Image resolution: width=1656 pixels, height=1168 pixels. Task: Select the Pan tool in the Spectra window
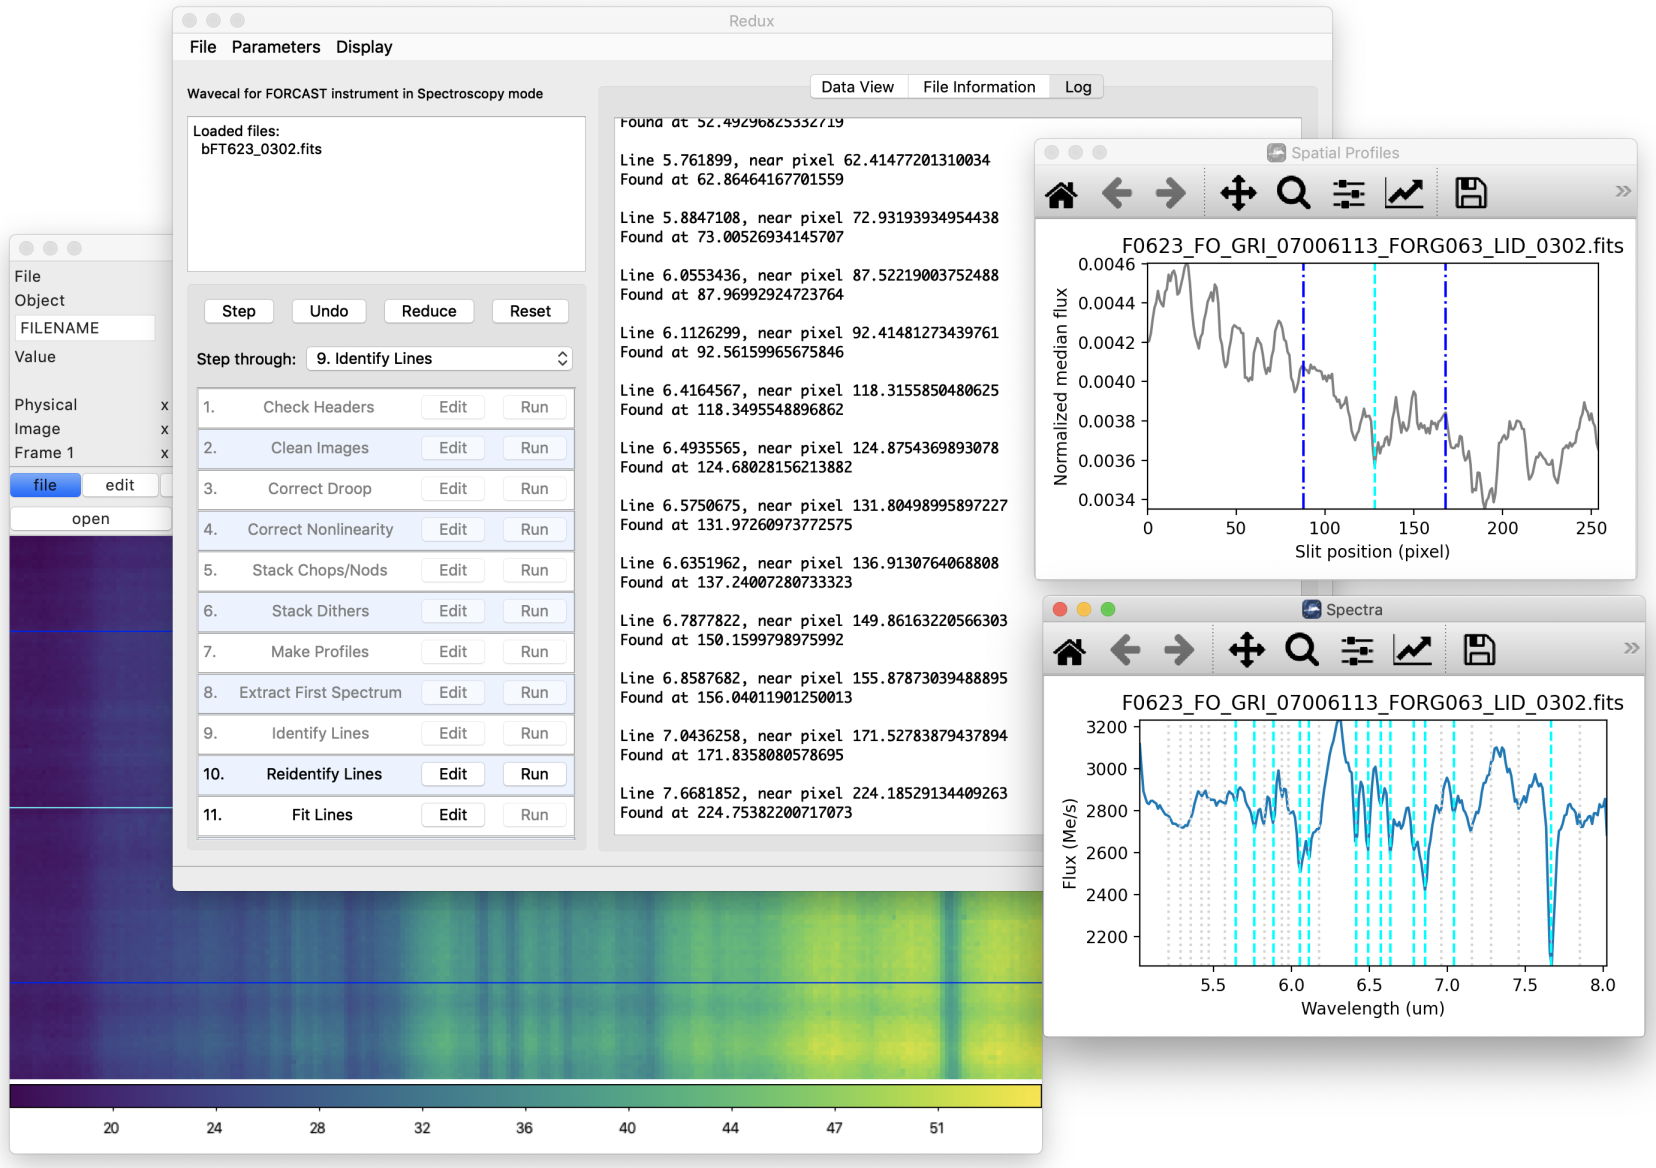[1246, 649]
